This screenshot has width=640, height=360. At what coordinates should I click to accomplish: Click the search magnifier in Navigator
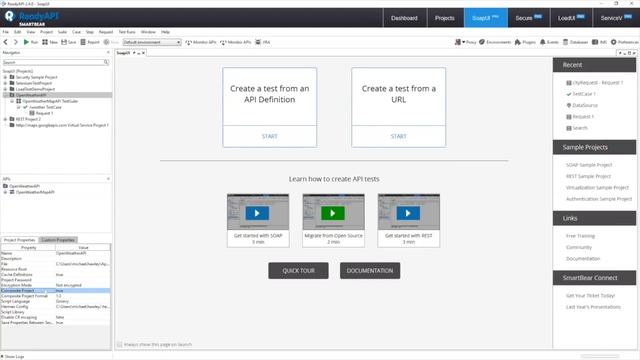point(106,62)
